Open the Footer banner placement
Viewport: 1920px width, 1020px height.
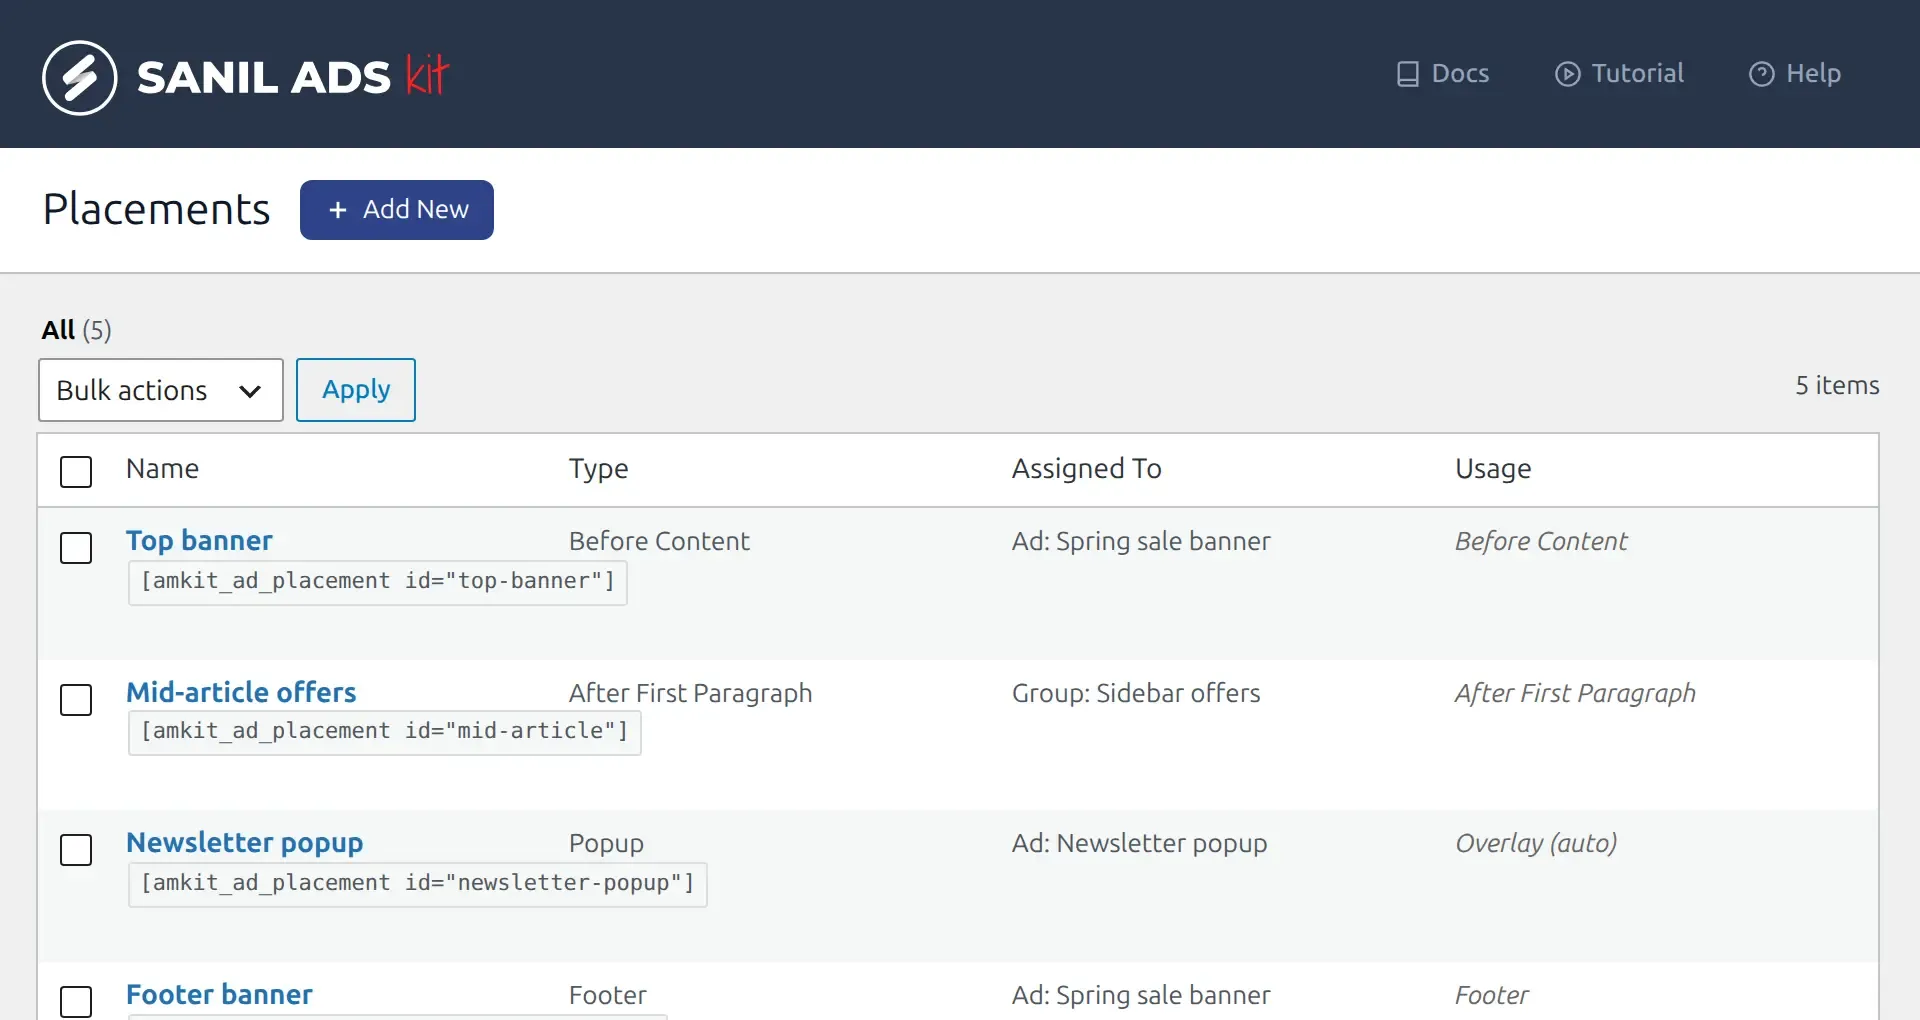tap(219, 995)
